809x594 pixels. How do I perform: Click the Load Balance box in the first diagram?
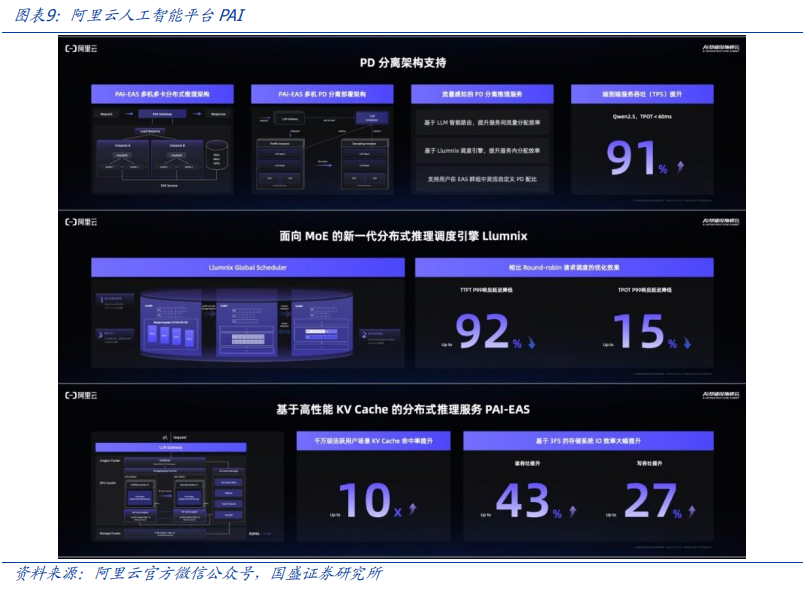[x=150, y=131]
